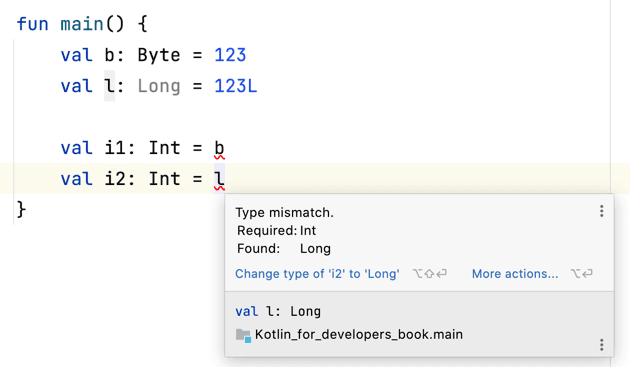Open the 'More actions...' link

[515, 274]
